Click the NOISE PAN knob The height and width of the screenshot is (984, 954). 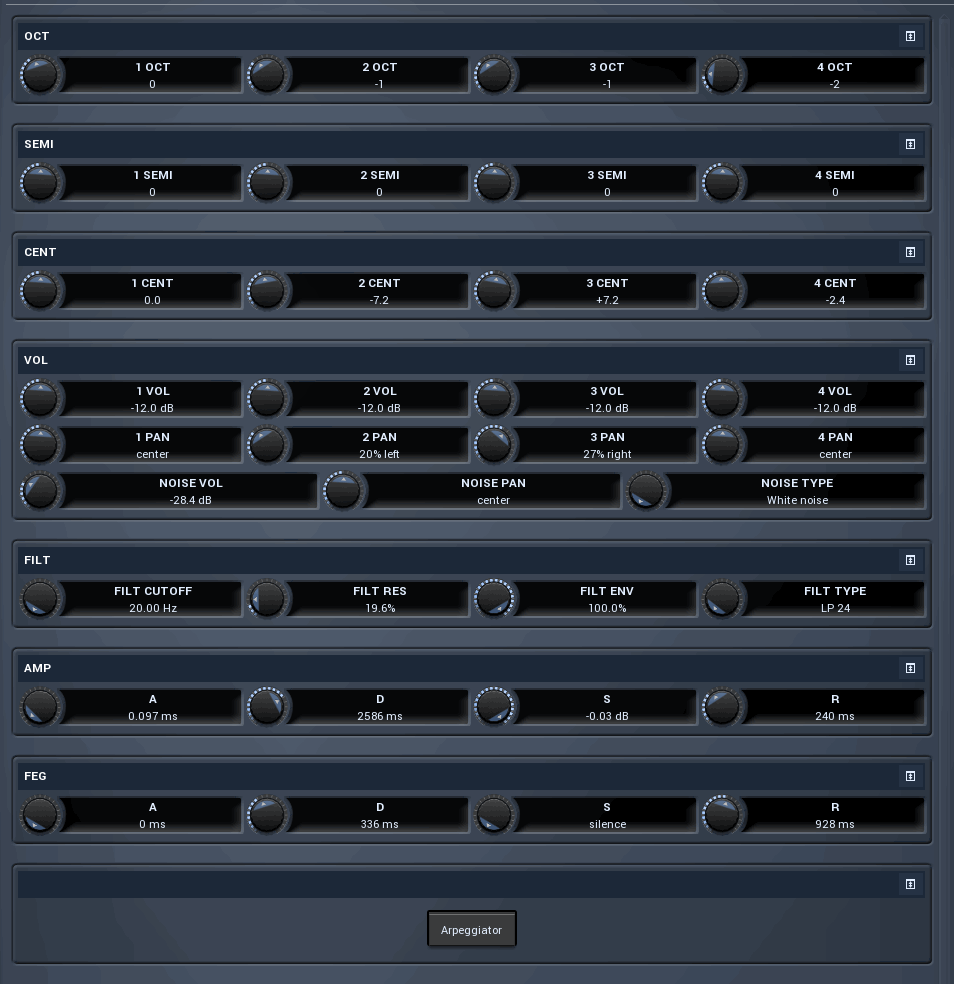343,491
